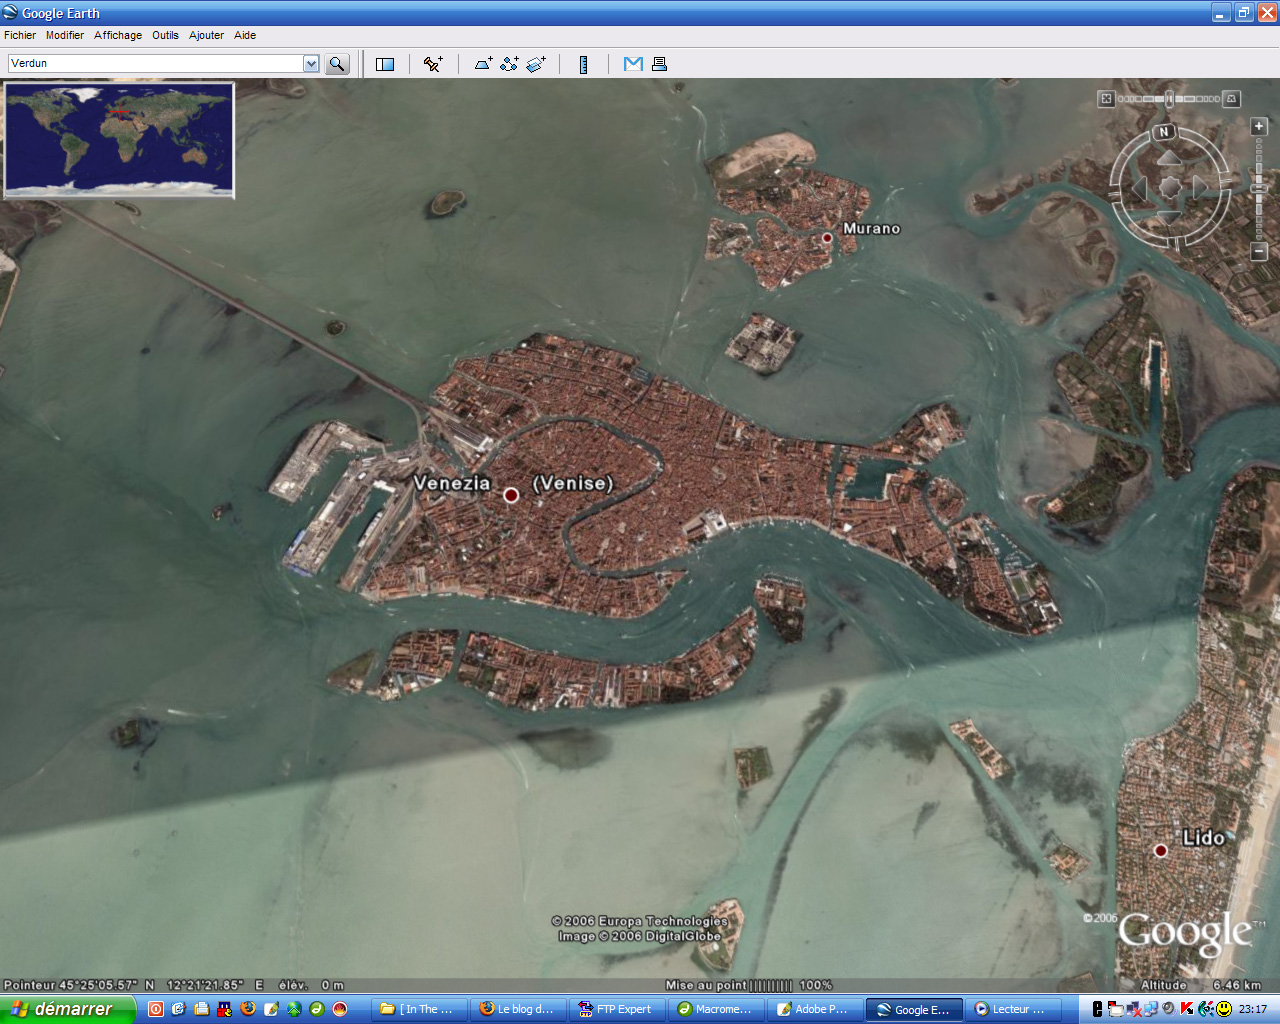Click the Lido placemark dot
The image size is (1280, 1024).
[1161, 851]
